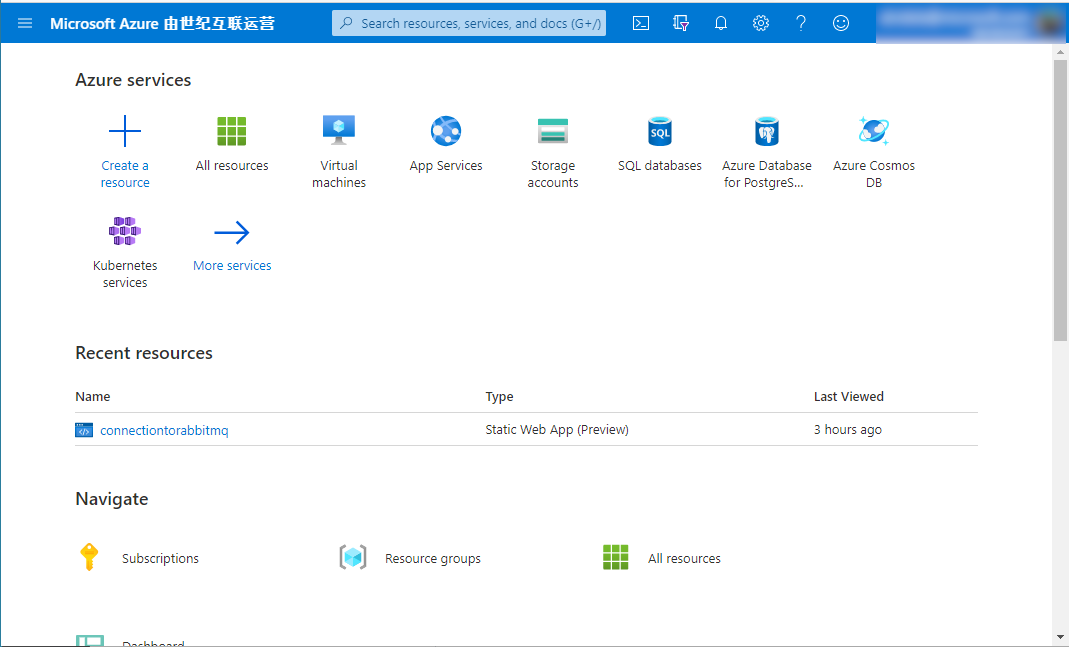Screen dimensions: 1069x647
Task: Open the feedback smiley icon
Action: tap(841, 23)
